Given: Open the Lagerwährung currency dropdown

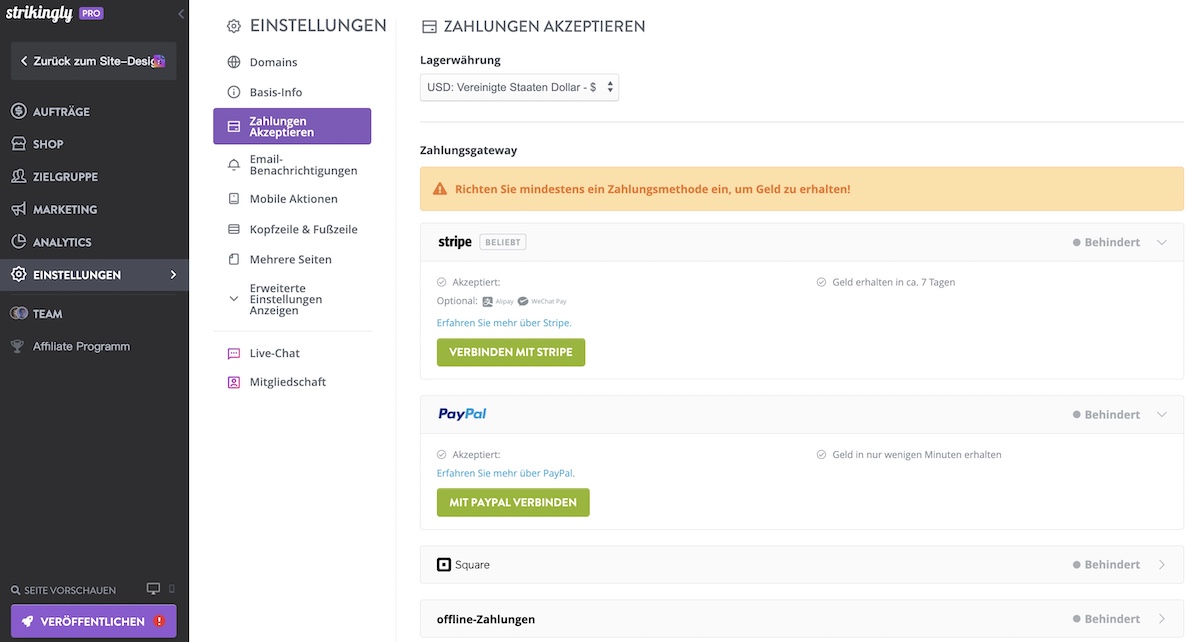Looking at the screenshot, I should 519,87.
